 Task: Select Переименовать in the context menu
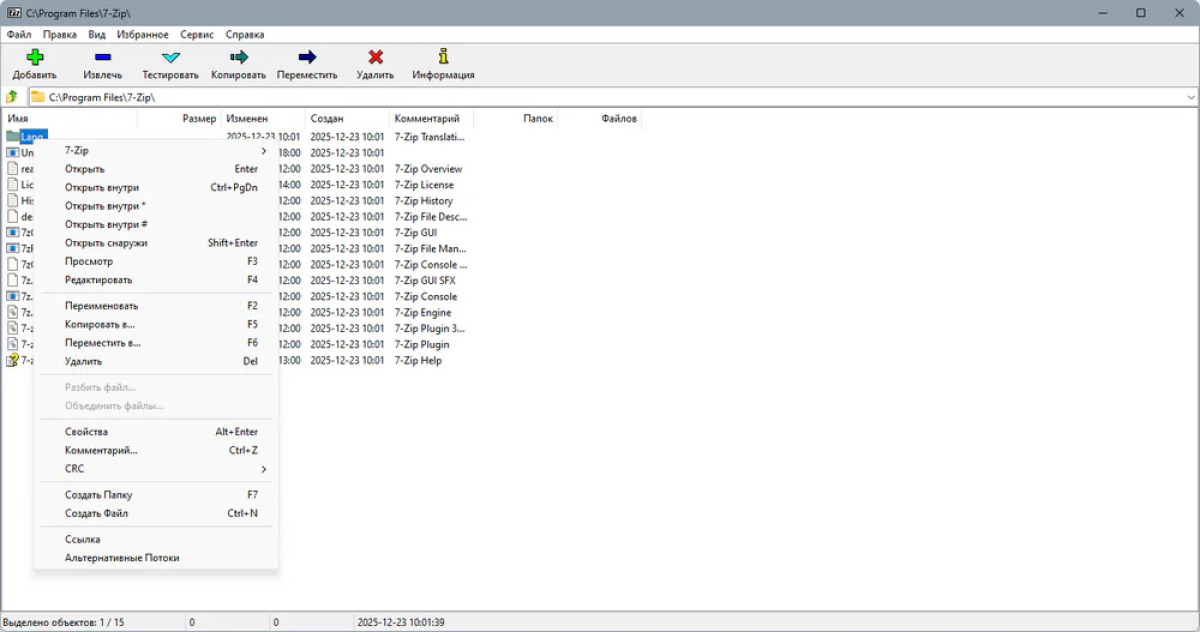(x=102, y=306)
